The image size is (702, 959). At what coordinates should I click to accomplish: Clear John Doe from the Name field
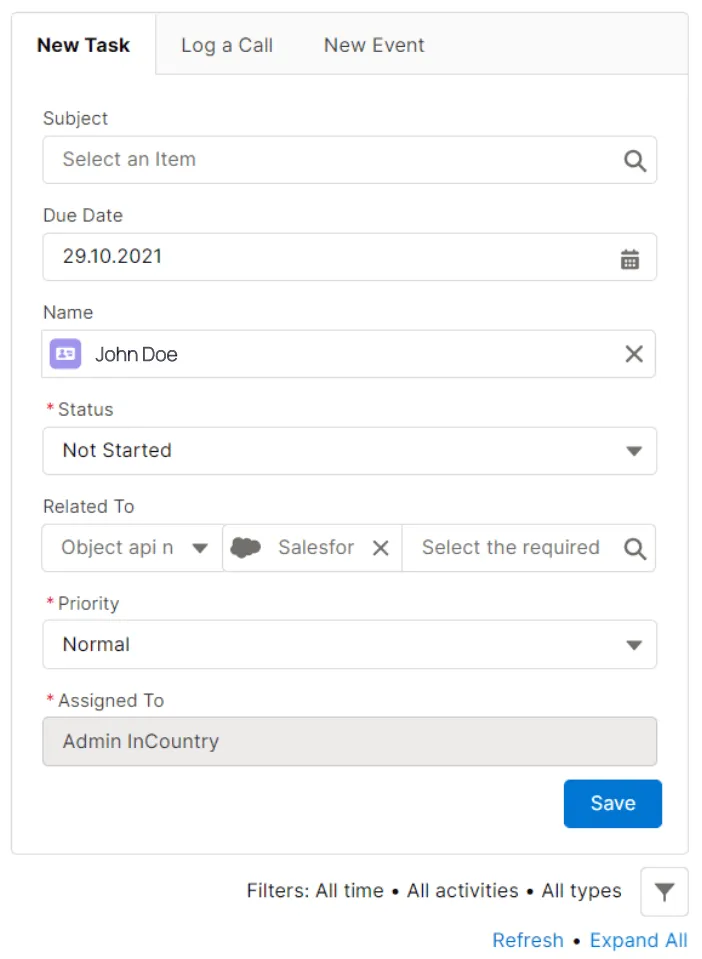pyautogui.click(x=634, y=353)
